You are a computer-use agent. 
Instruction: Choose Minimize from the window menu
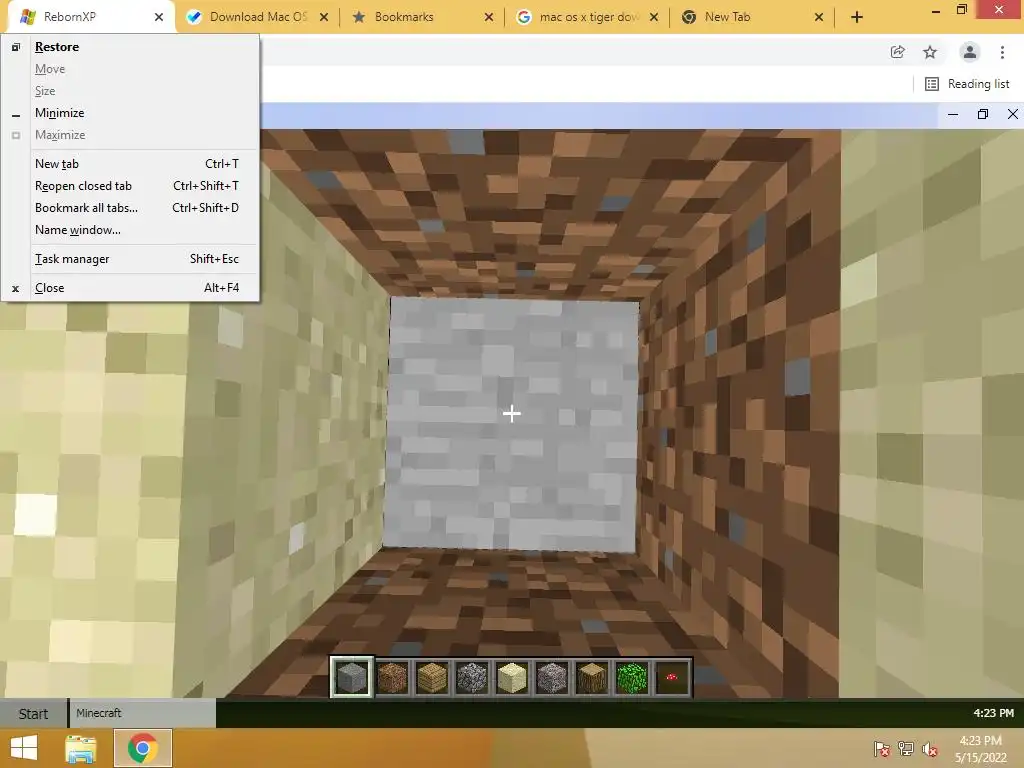(x=130, y=113)
